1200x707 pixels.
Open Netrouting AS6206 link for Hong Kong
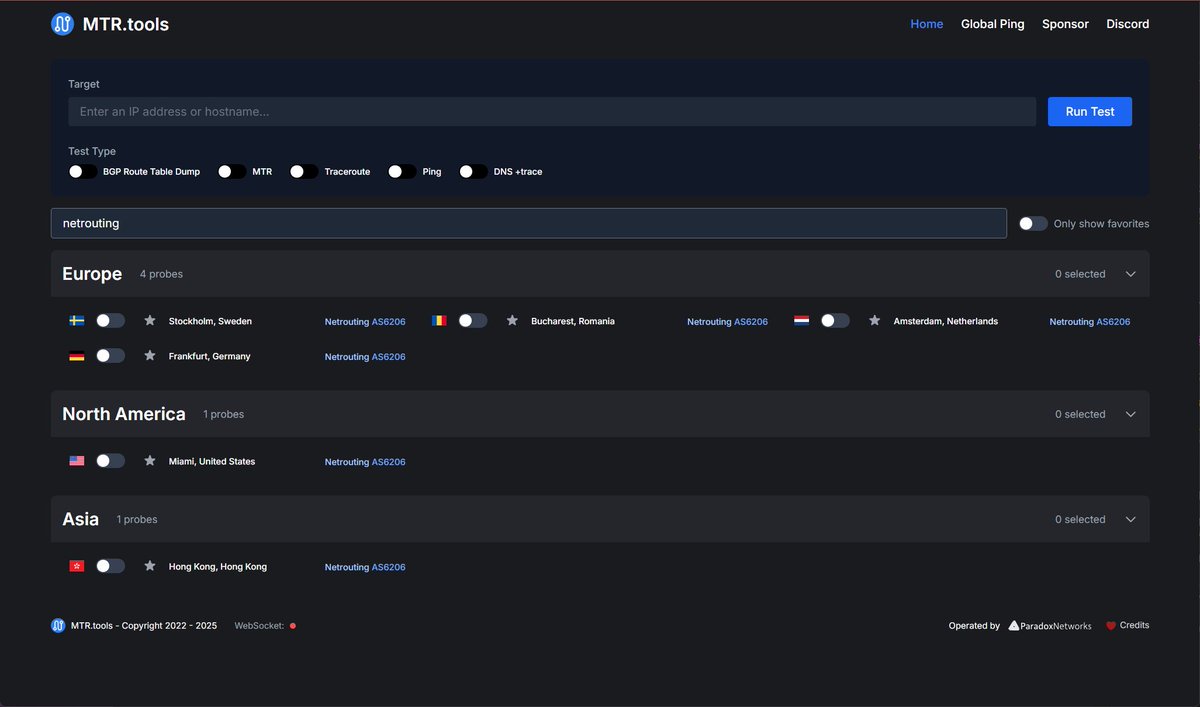coord(365,567)
